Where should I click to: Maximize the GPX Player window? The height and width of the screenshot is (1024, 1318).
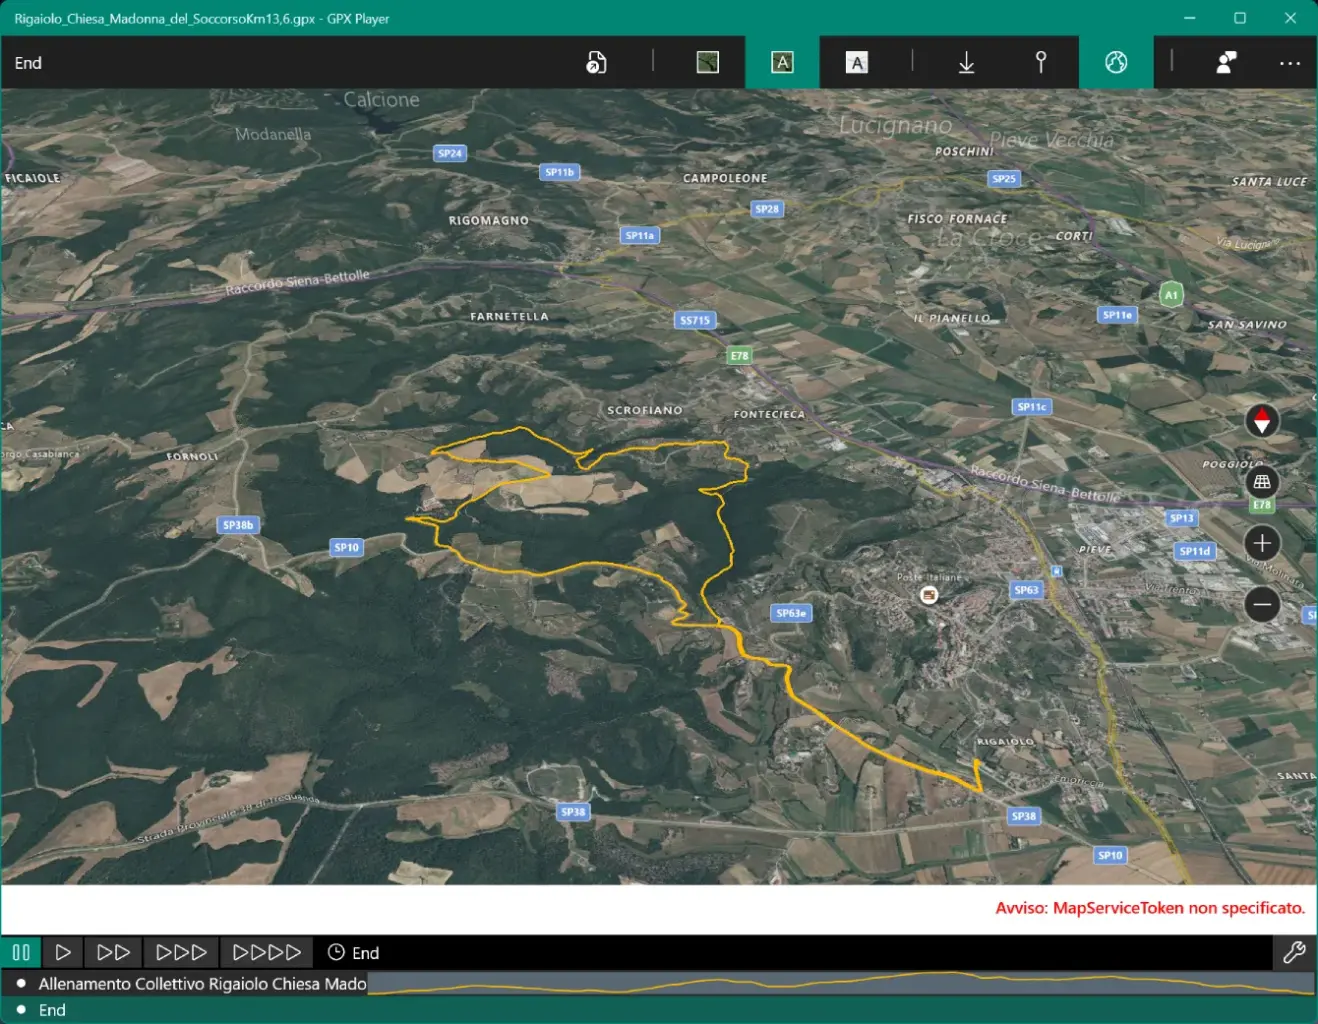click(x=1240, y=18)
